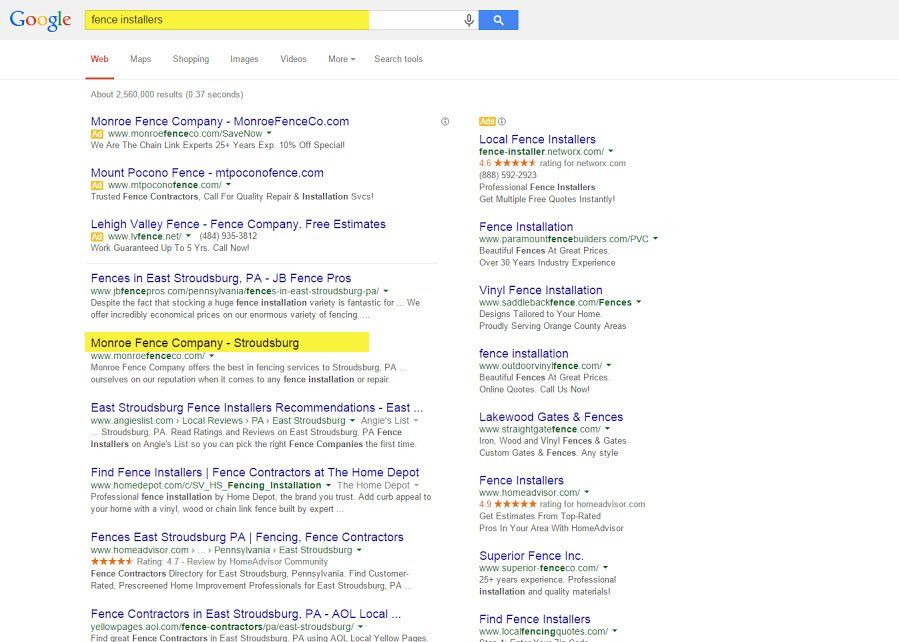The width and height of the screenshot is (899, 642).
Task: Open East Stroudsburg Fence Installers Recommendations result
Action: tap(257, 408)
